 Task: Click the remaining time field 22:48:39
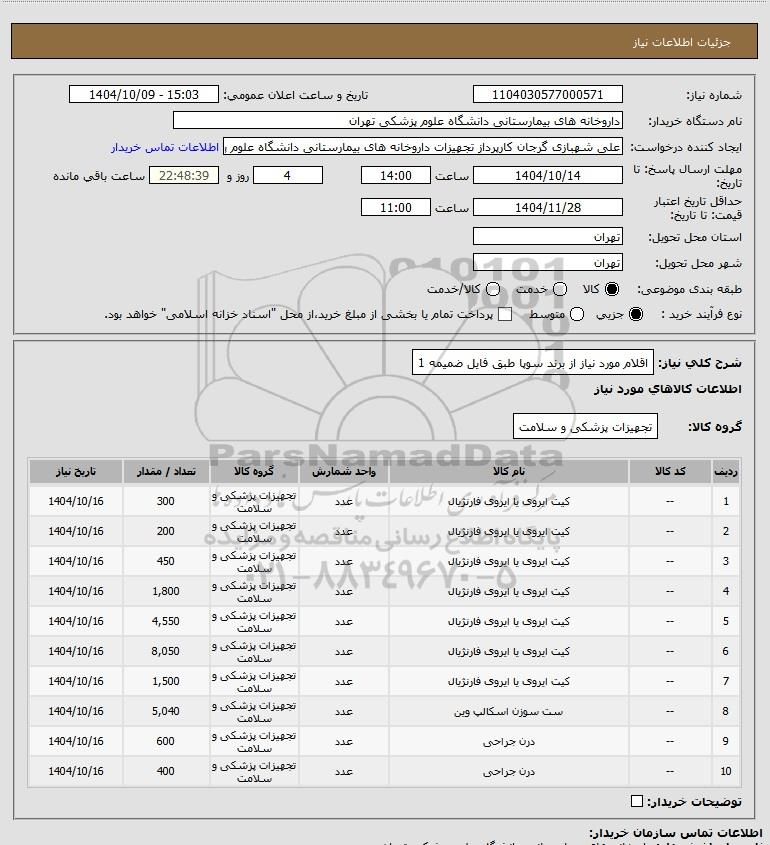click(x=184, y=175)
